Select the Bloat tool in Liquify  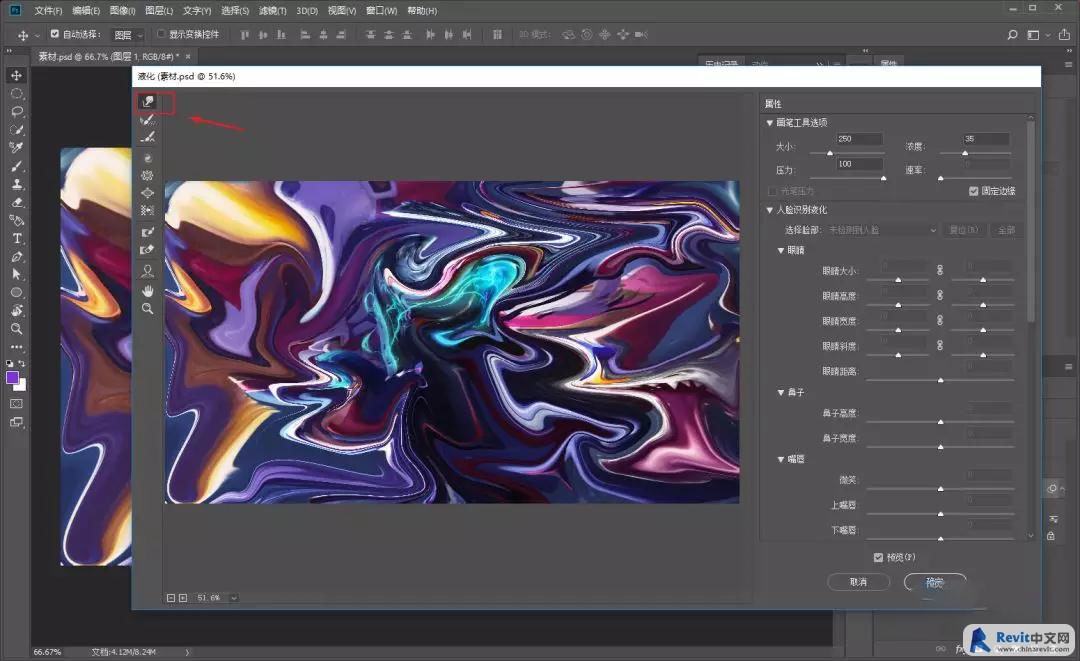click(x=147, y=193)
